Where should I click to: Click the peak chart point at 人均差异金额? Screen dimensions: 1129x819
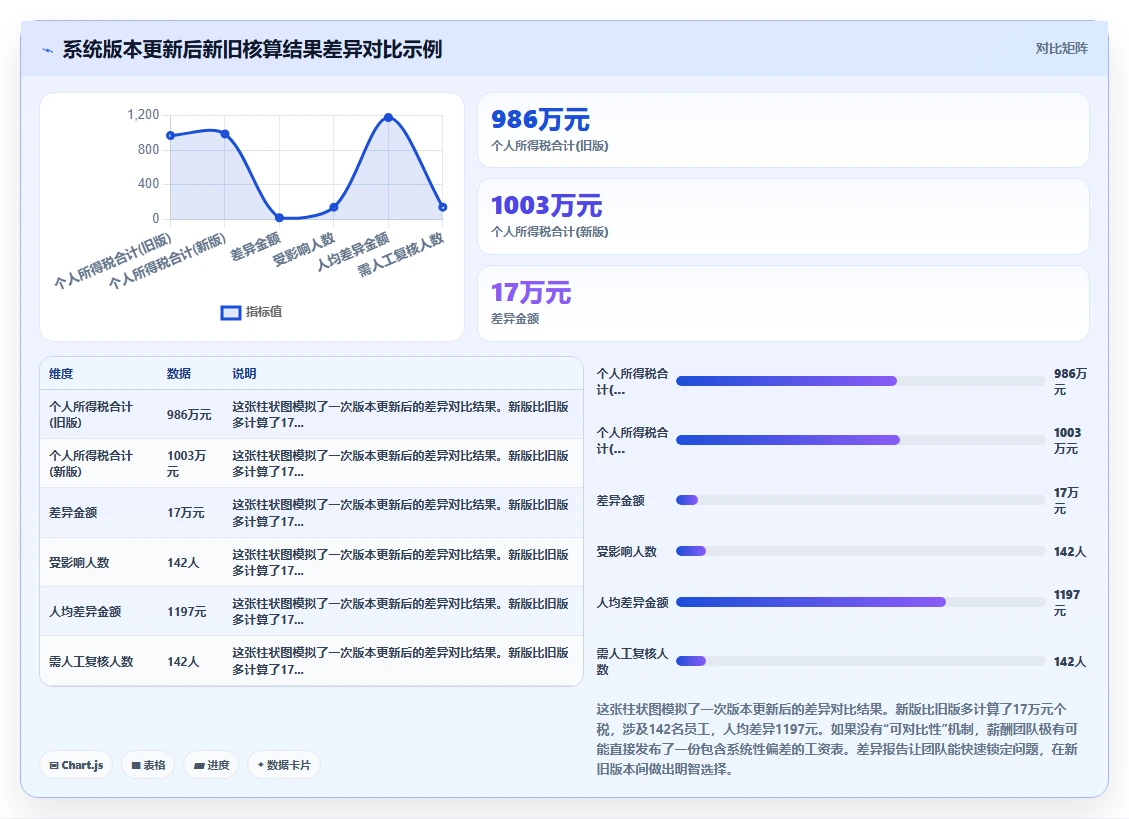[388, 117]
